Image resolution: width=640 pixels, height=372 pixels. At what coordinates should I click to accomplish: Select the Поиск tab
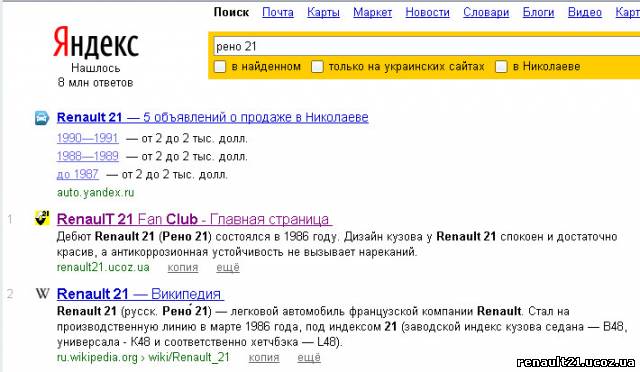[x=231, y=12]
